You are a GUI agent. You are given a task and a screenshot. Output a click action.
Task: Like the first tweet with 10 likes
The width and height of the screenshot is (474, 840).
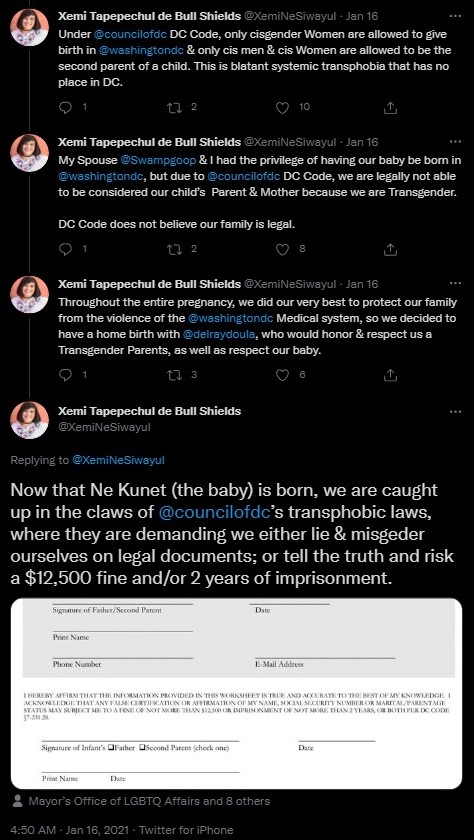[282, 107]
